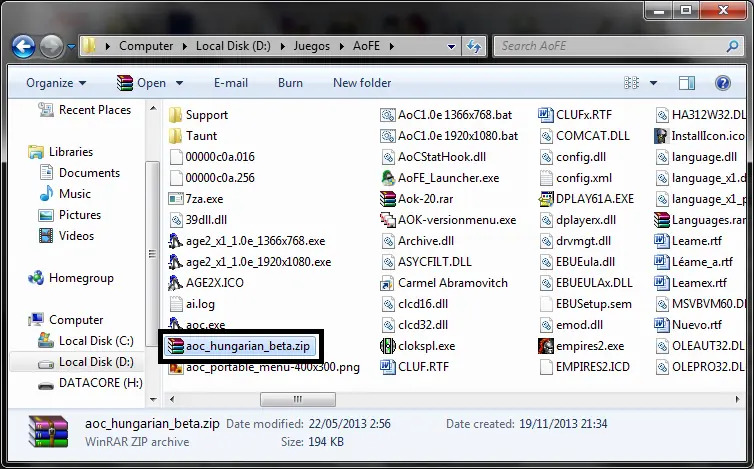The height and width of the screenshot is (469, 754).
Task: Toggle the preview pane icon
Action: point(687,83)
